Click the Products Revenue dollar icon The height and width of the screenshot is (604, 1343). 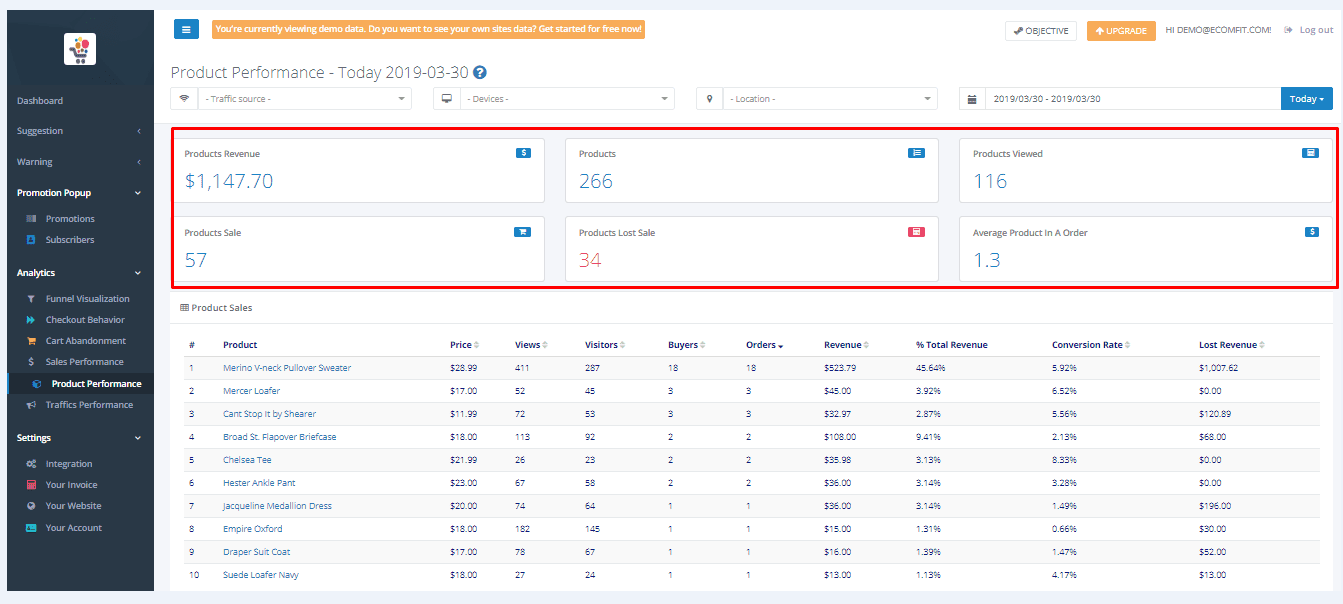(523, 153)
